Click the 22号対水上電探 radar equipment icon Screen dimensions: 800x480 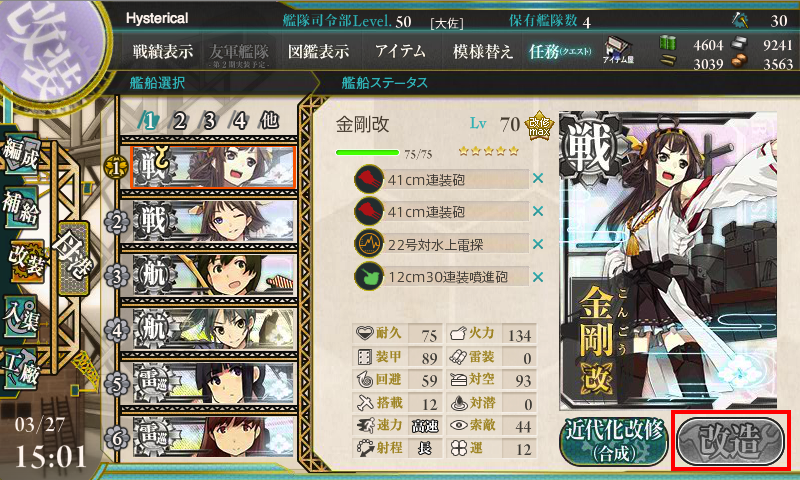point(368,244)
